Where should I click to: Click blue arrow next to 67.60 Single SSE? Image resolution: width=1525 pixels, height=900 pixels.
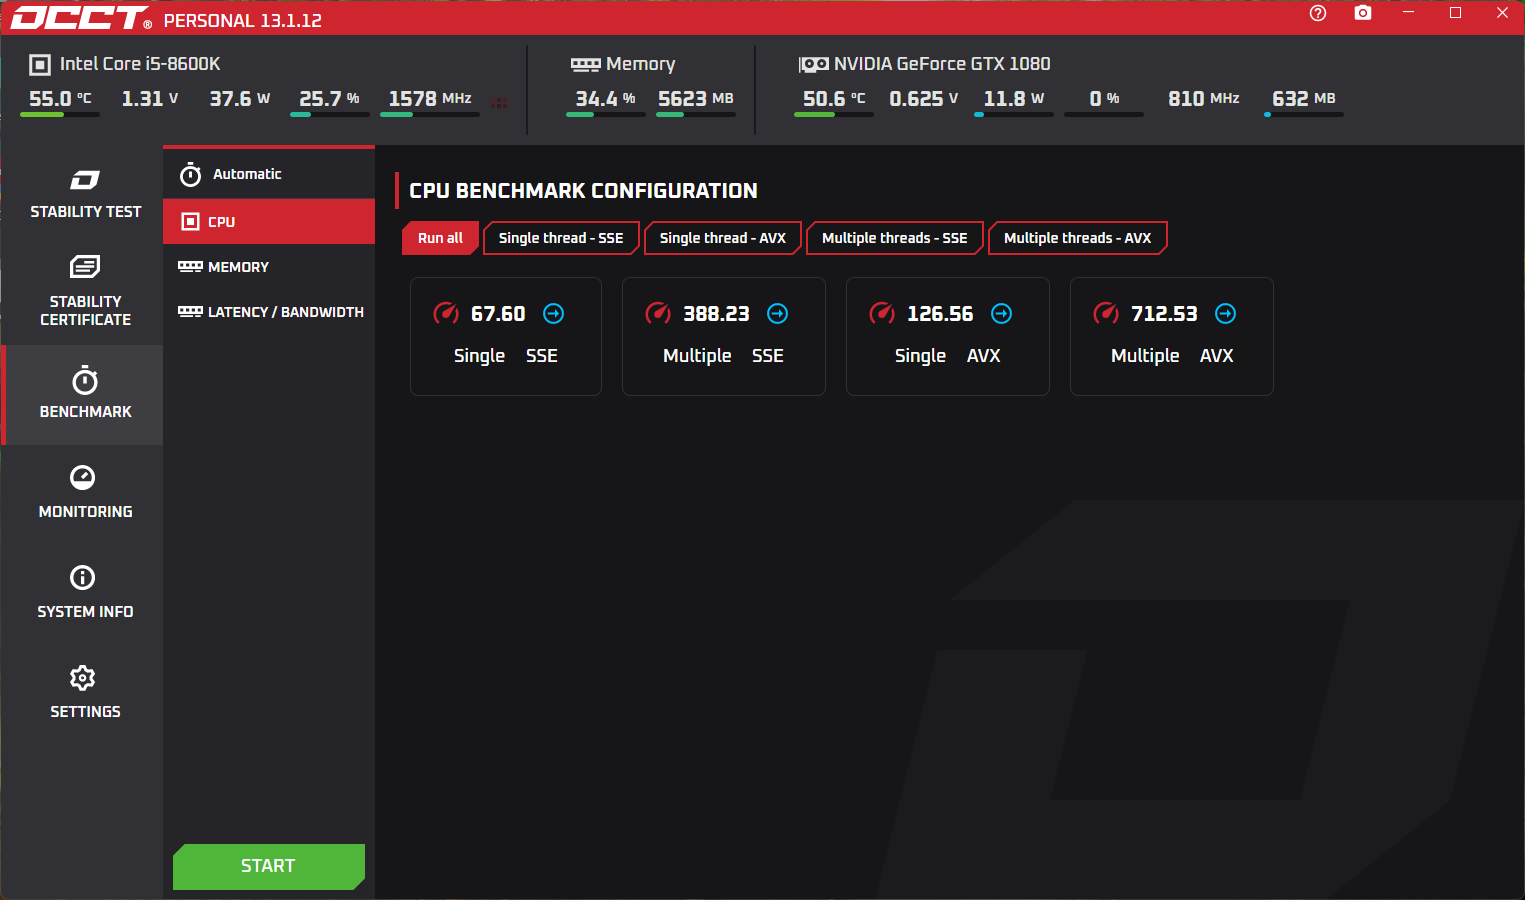(x=553, y=314)
